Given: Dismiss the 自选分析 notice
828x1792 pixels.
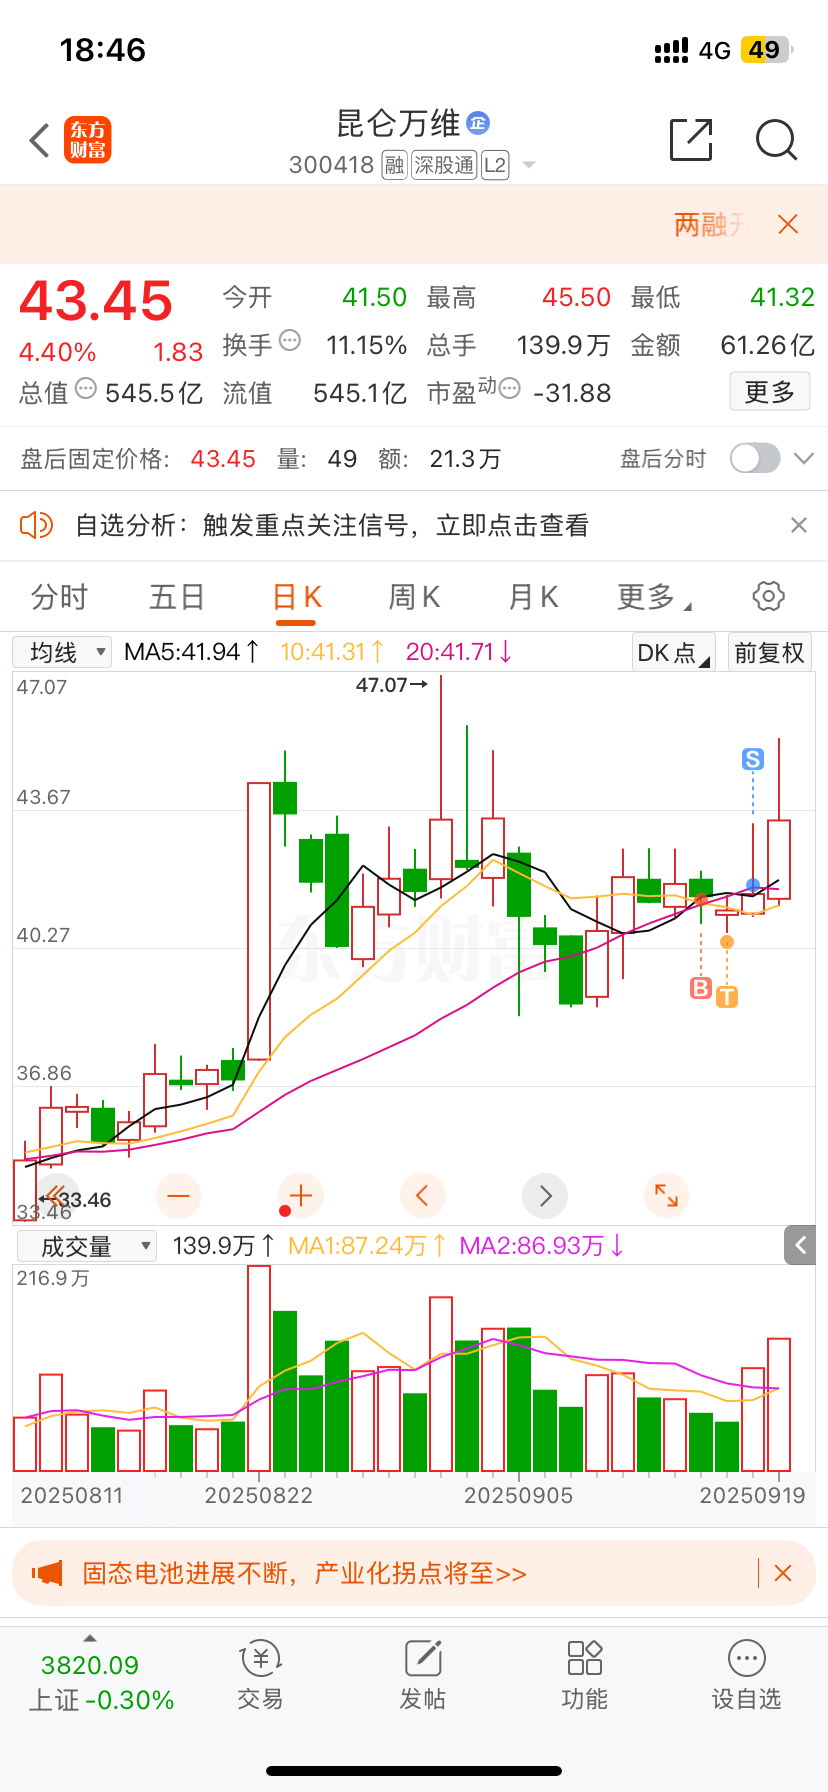Looking at the screenshot, I should (798, 525).
